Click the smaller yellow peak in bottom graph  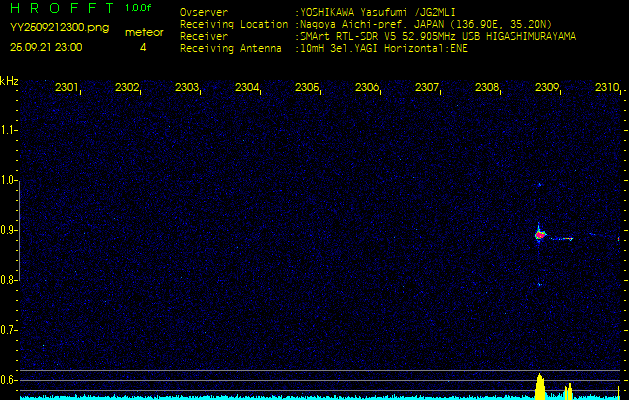[x=568, y=390]
